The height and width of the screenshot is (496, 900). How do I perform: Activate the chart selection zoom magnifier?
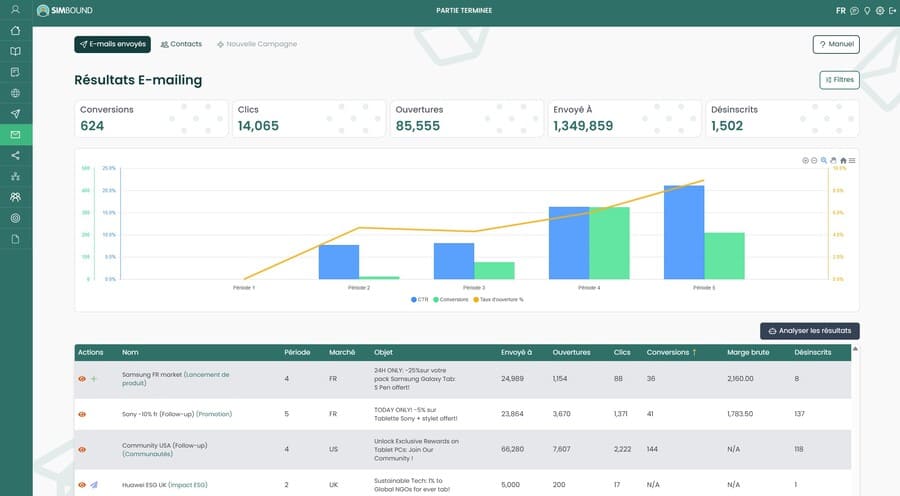pyautogui.click(x=824, y=161)
